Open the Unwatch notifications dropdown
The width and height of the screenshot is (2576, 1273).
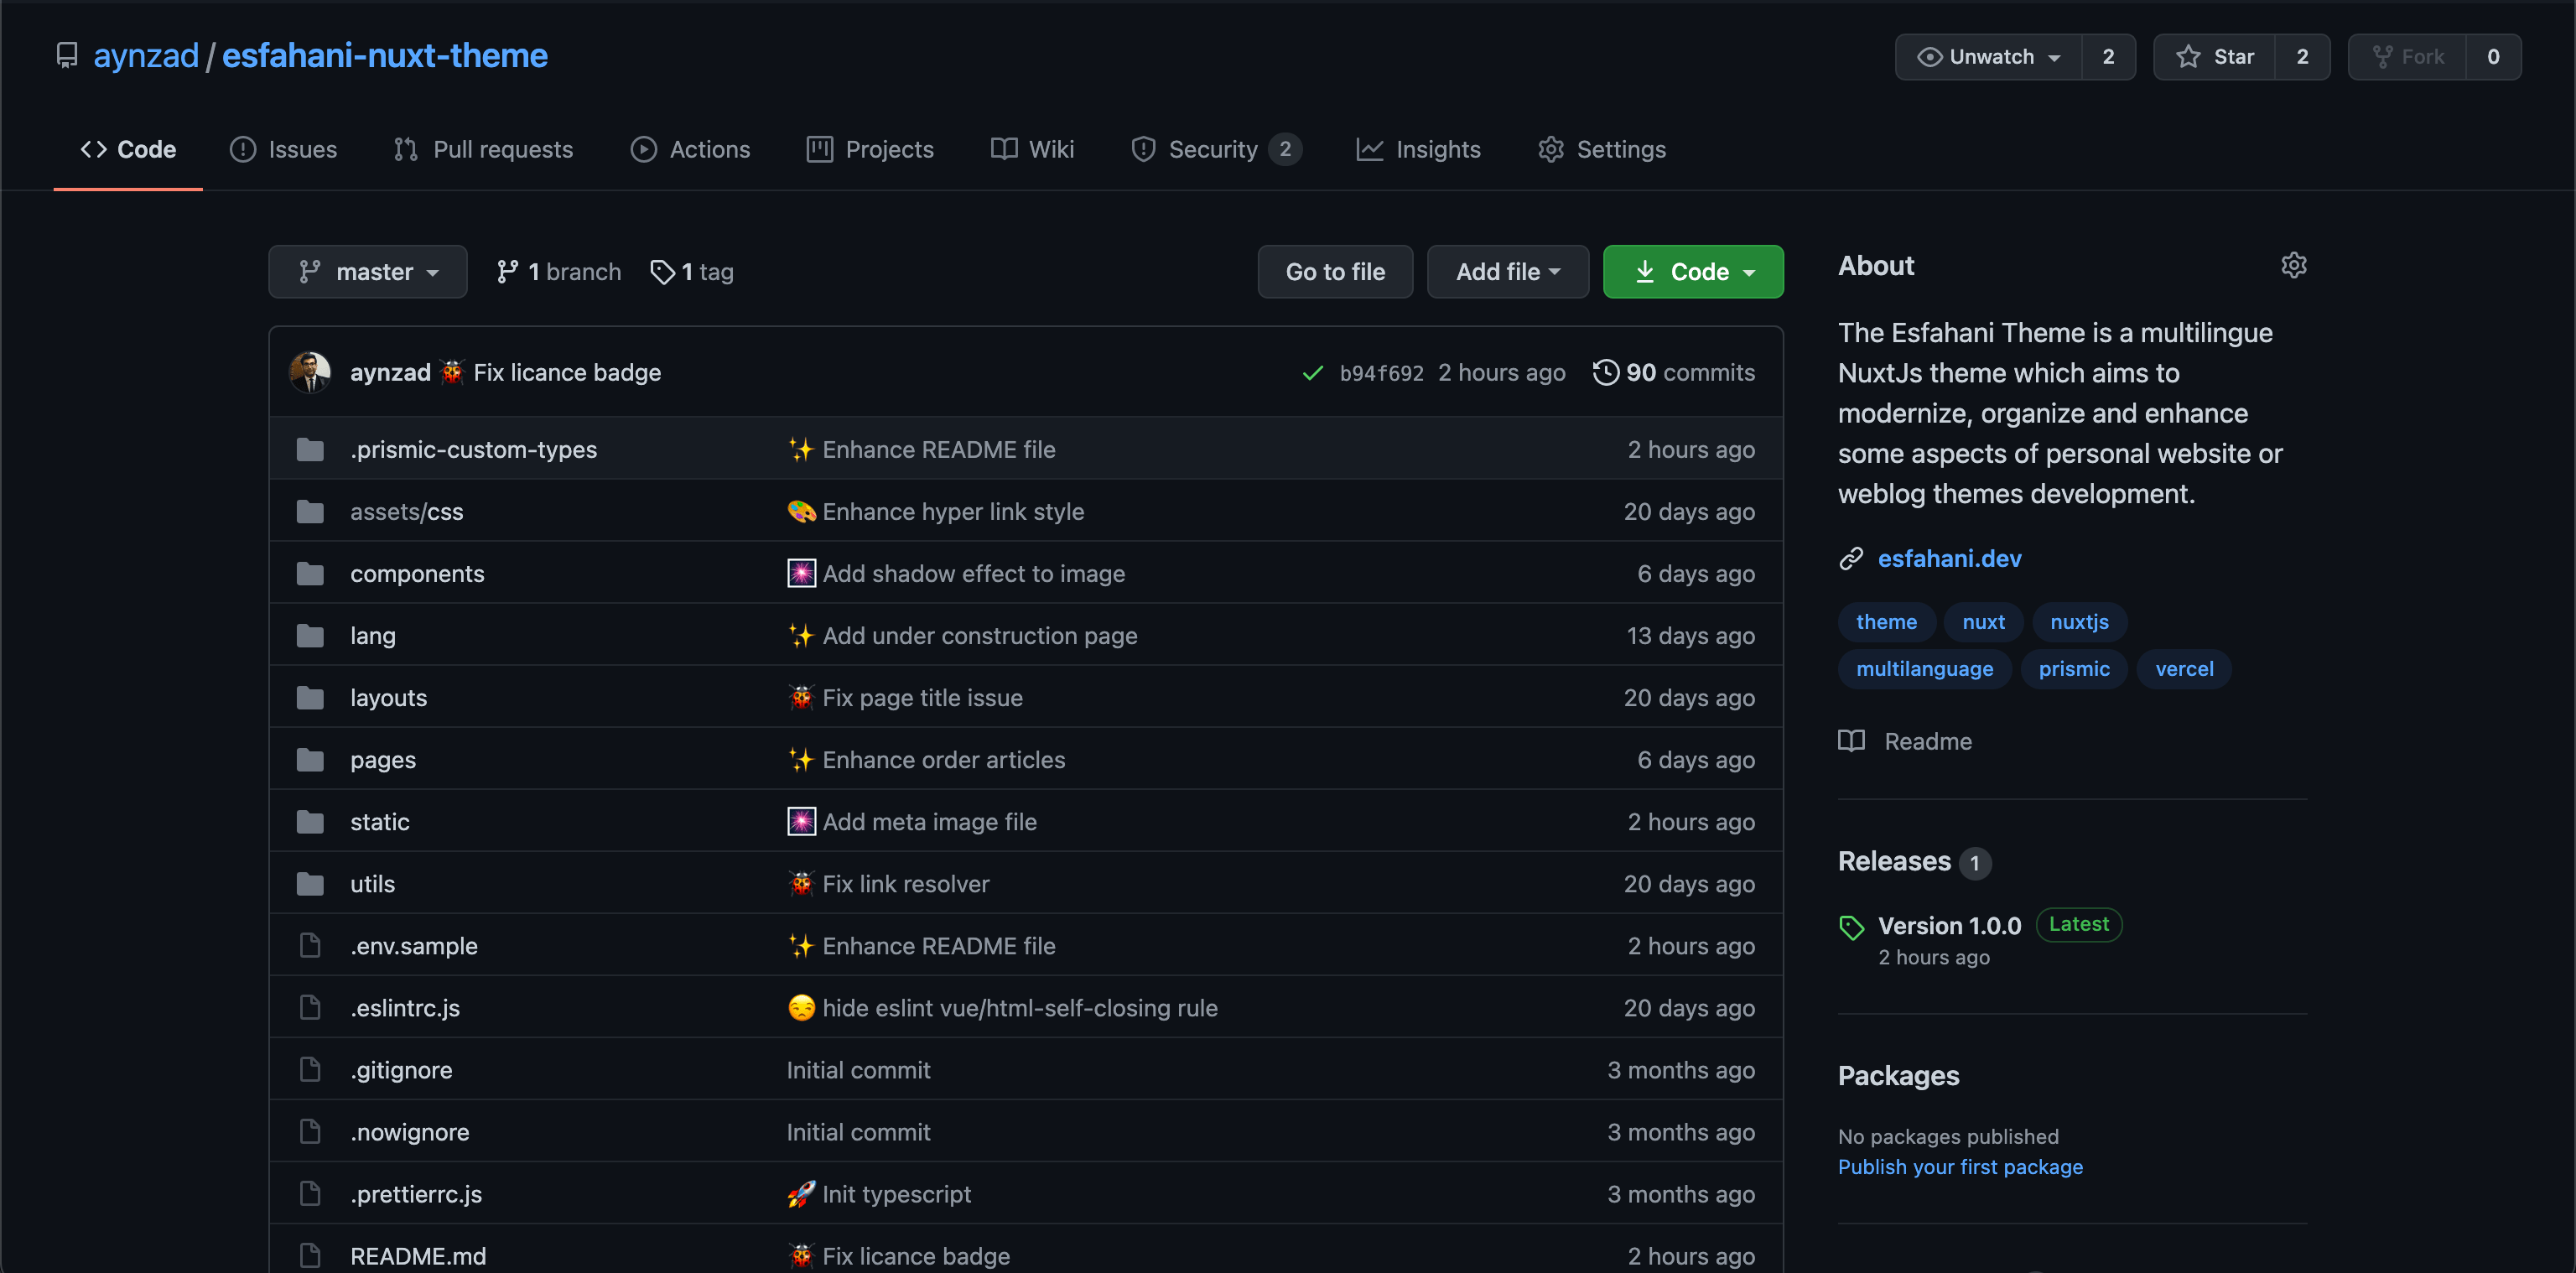[1988, 57]
